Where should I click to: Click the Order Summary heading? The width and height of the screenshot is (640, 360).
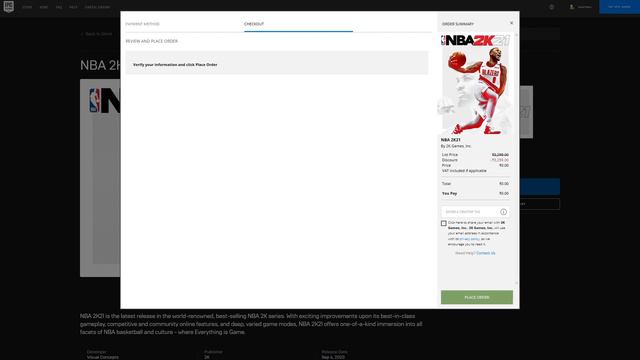(458, 24)
